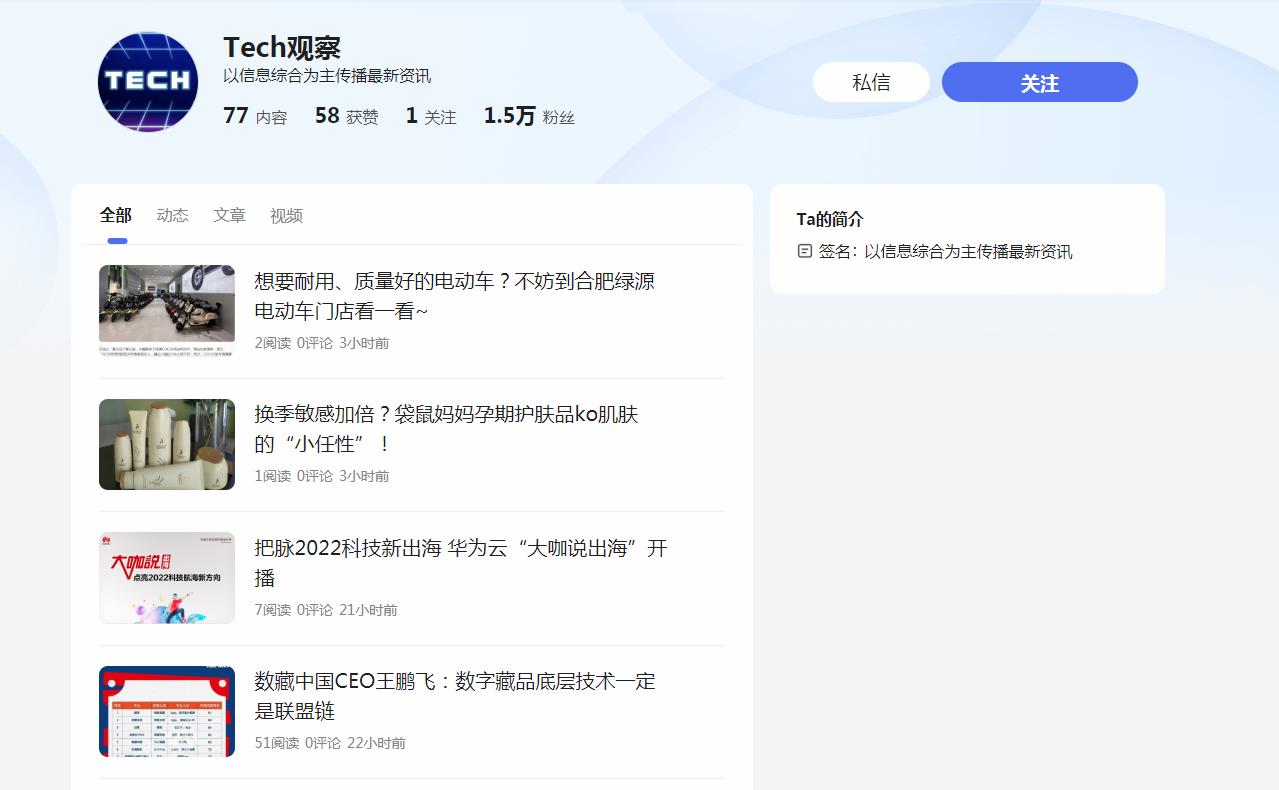Screen dimensions: 1279x790
Task: Follow the account with 关注 button
Action: click(x=1040, y=82)
